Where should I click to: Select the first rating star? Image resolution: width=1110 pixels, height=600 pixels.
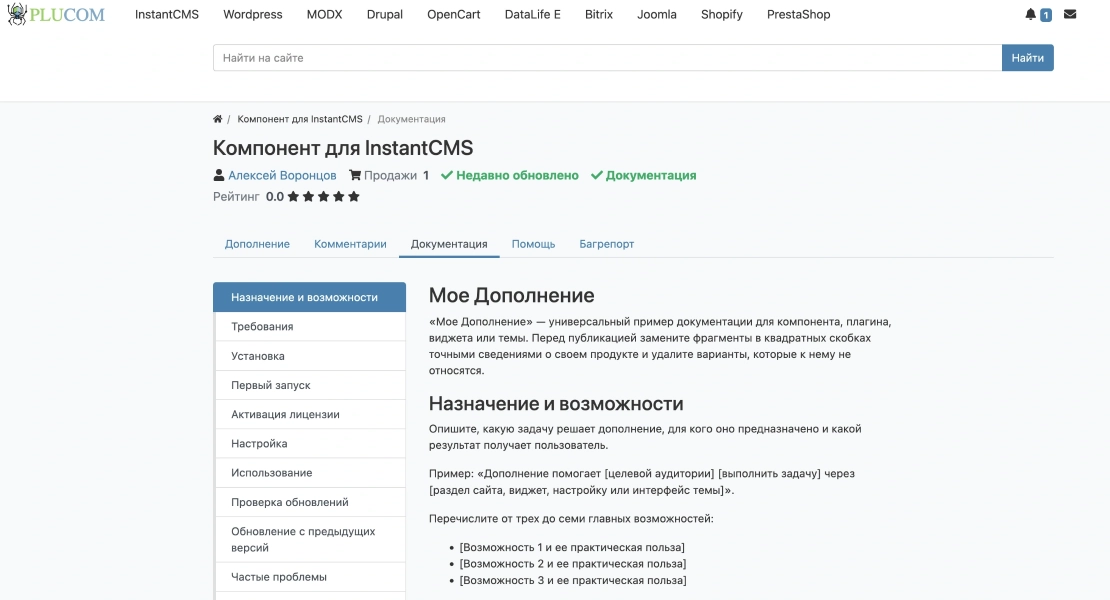pyautogui.click(x=293, y=197)
